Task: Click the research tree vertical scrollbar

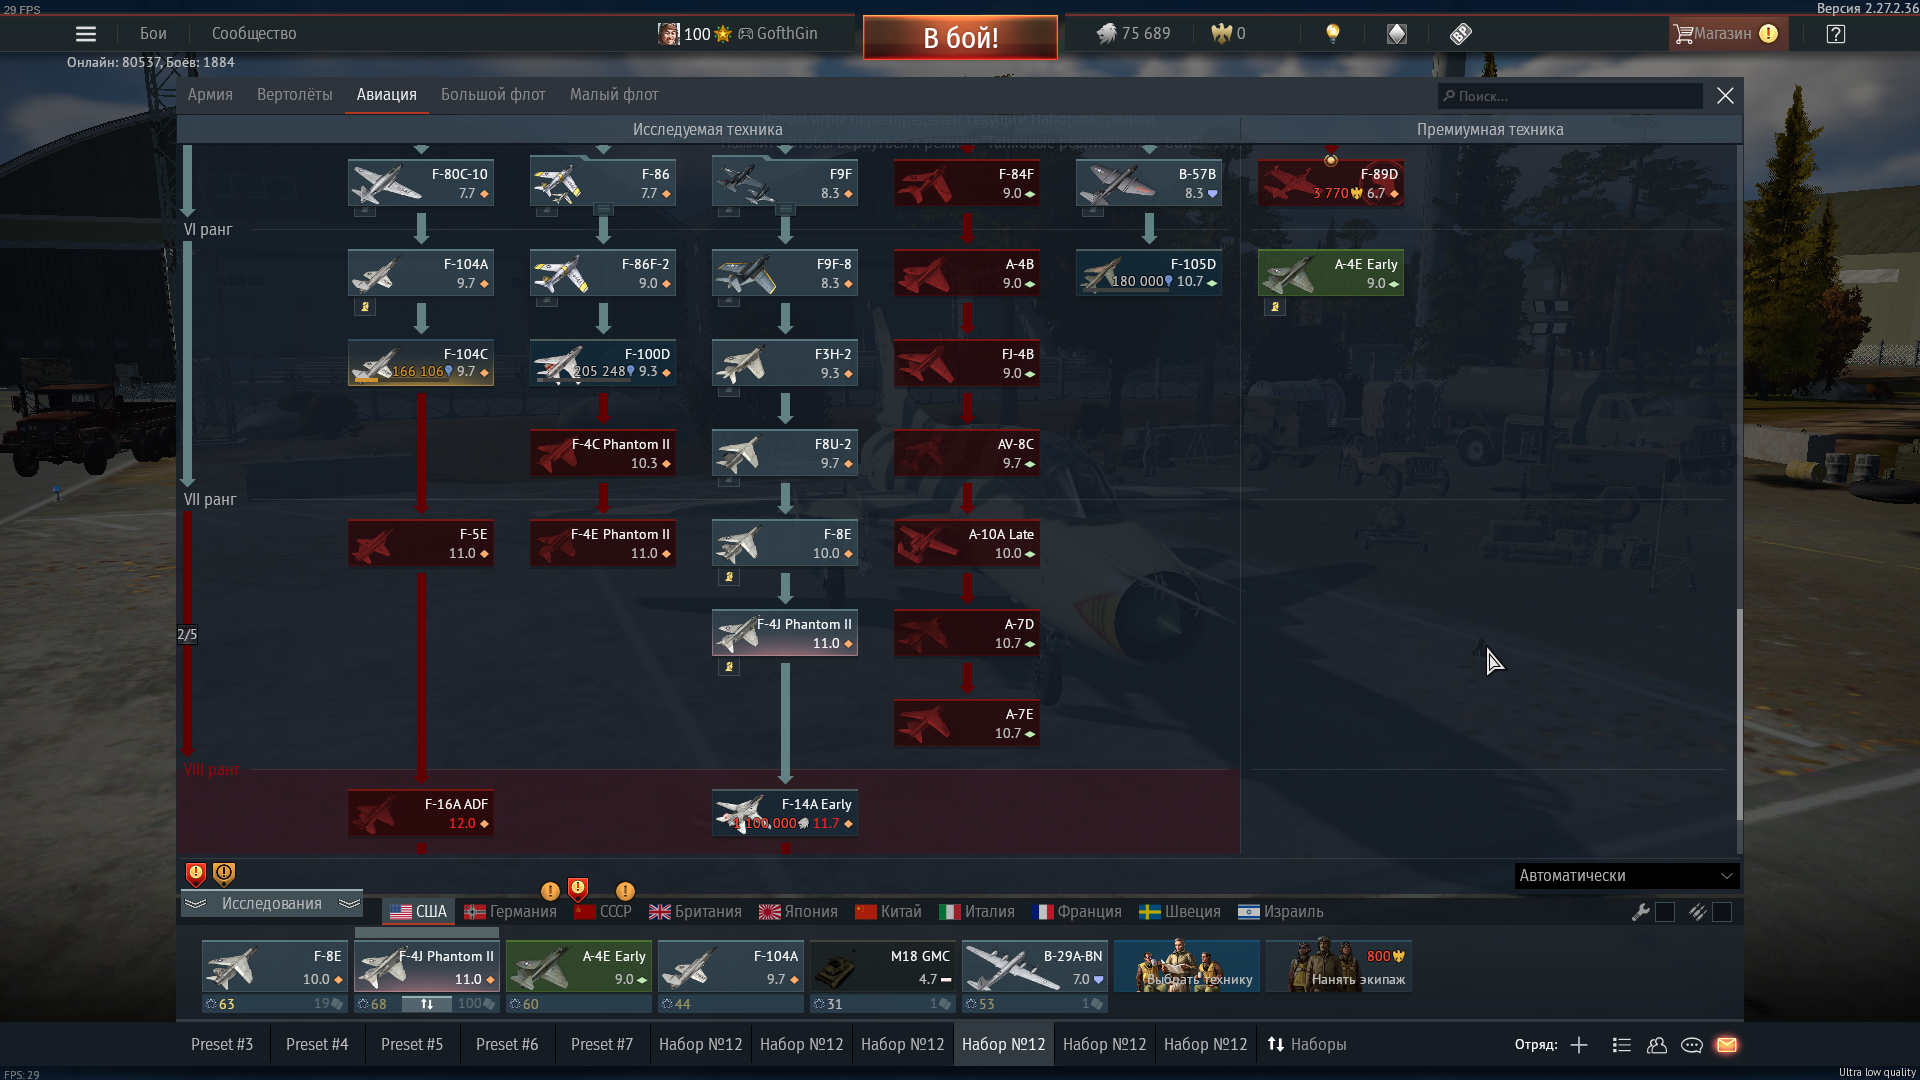Action: [x=1739, y=715]
